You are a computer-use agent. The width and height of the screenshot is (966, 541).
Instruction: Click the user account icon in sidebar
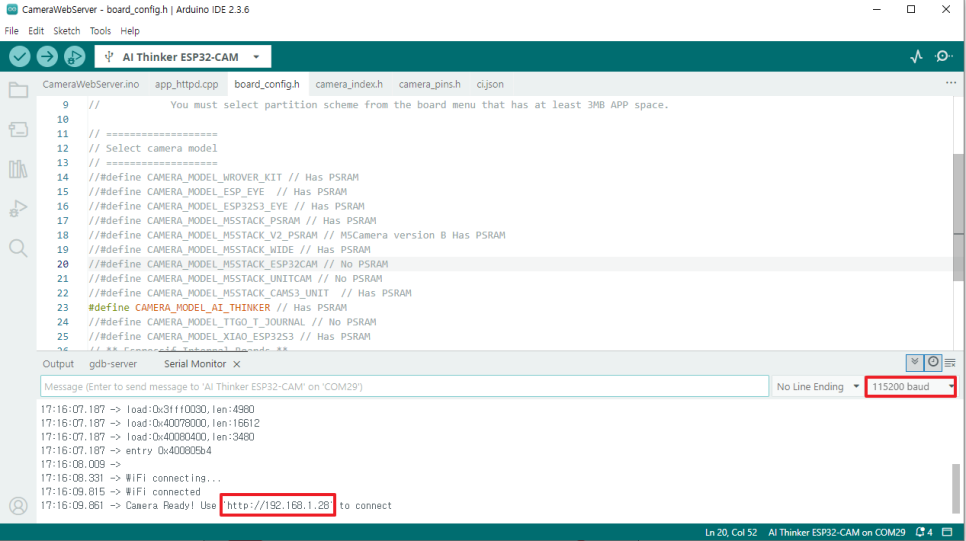tap(18, 506)
